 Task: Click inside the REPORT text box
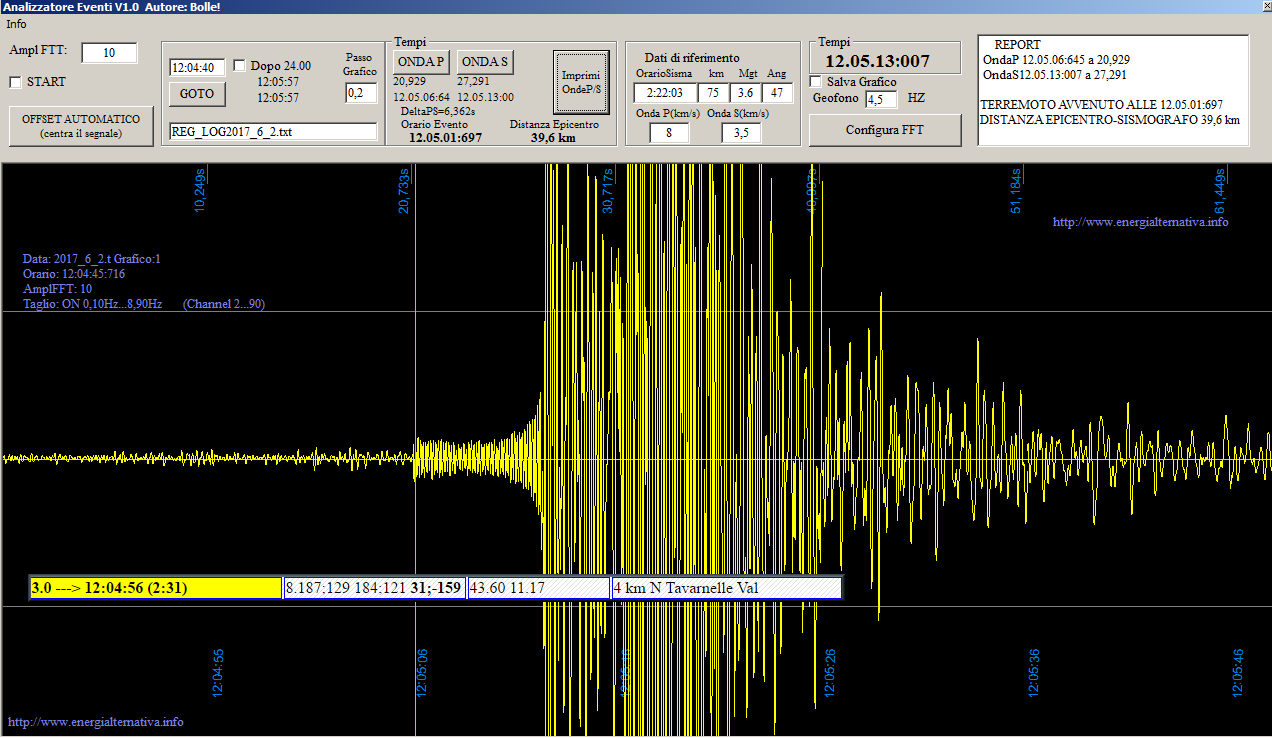tap(1113, 89)
